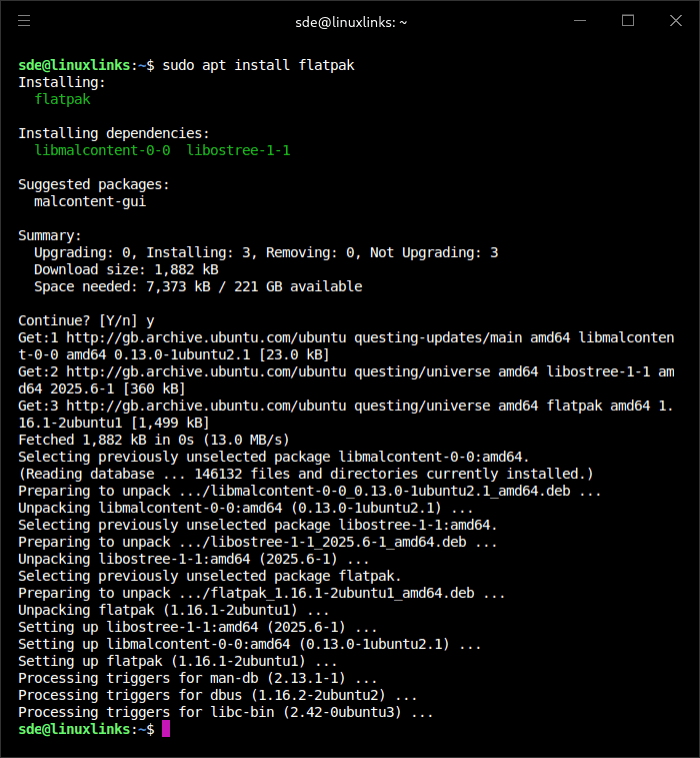Click 'Space needed: 7,373 kB' line
Image resolution: width=700 pixels, height=758 pixels.
(198, 286)
